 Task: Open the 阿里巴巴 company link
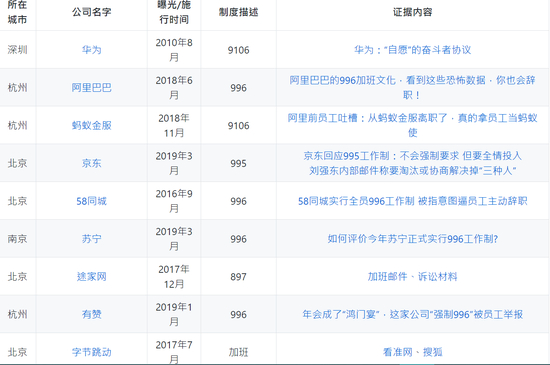(x=92, y=88)
